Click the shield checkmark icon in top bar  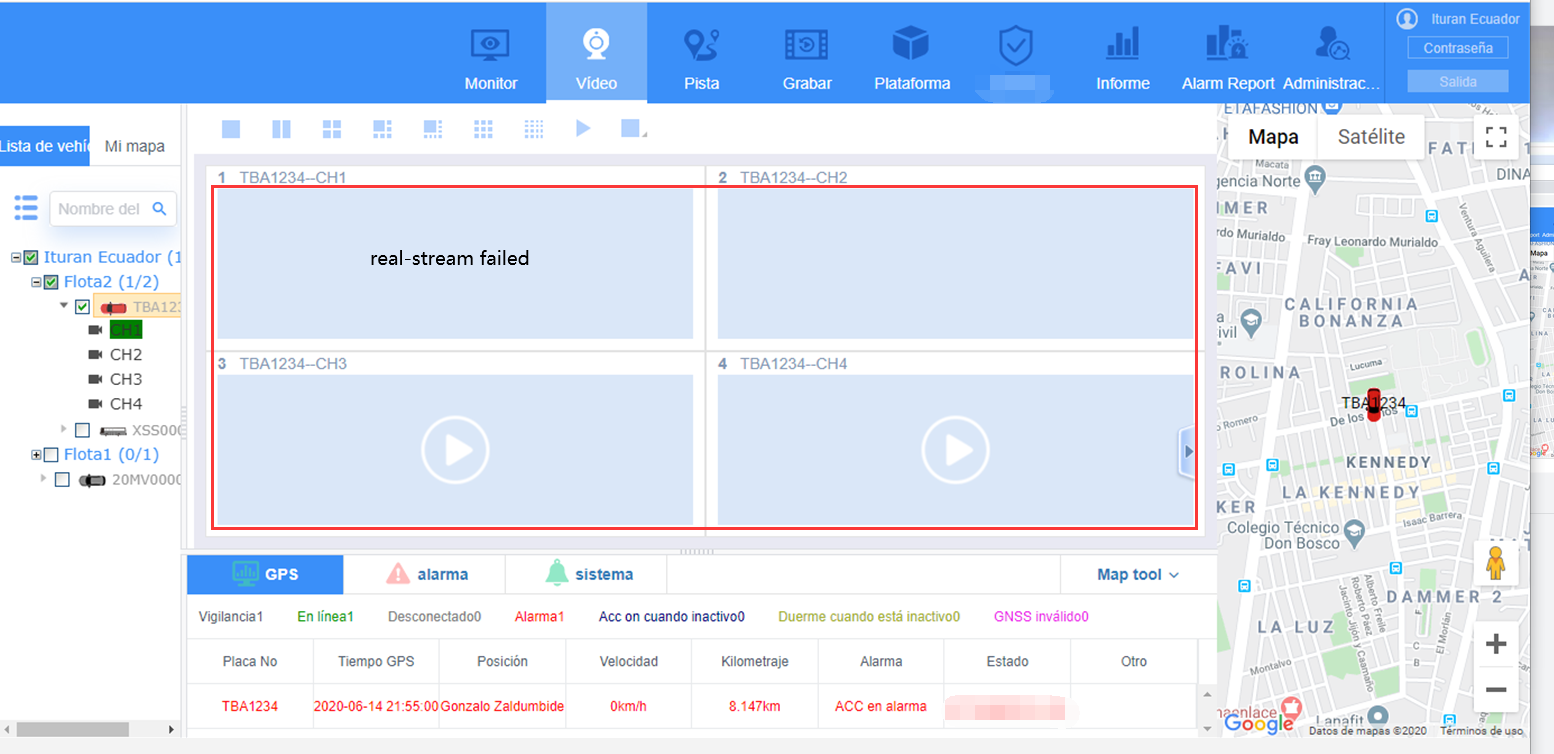coord(1015,47)
